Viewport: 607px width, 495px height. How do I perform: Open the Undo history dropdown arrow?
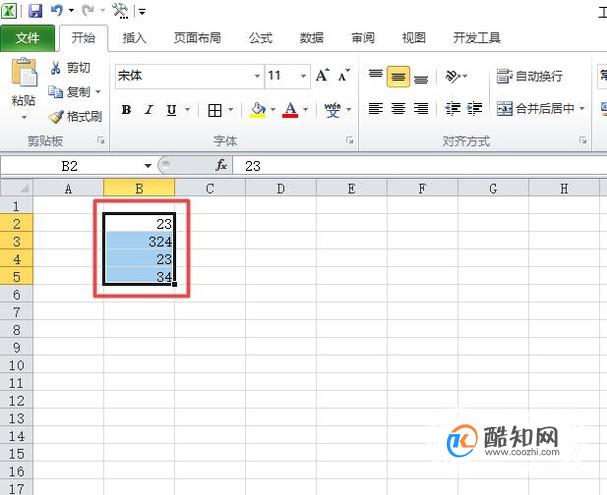72,10
